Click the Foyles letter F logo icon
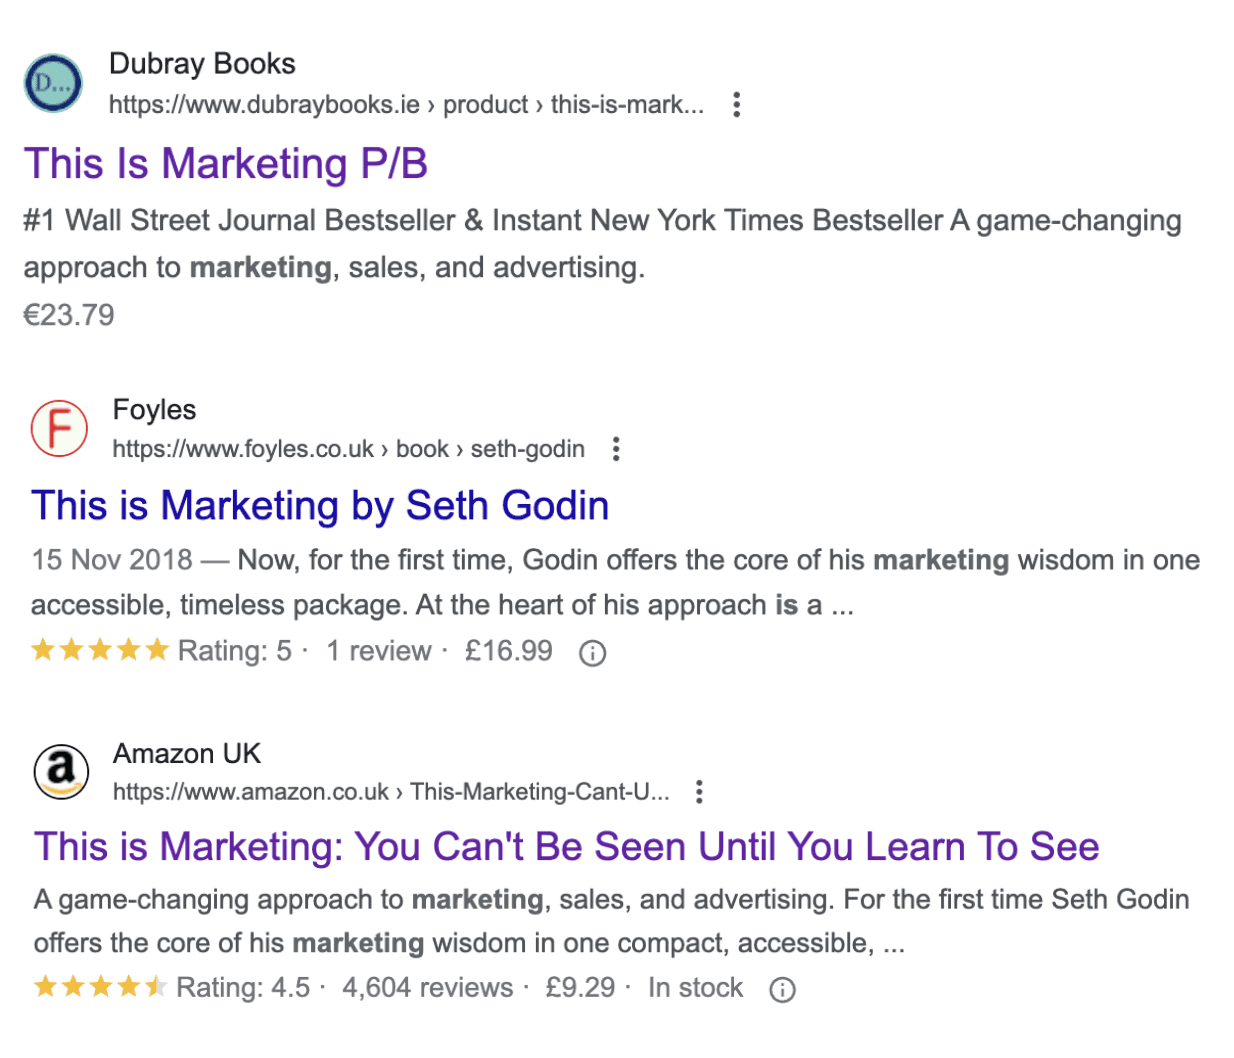1234x1058 pixels. click(59, 428)
